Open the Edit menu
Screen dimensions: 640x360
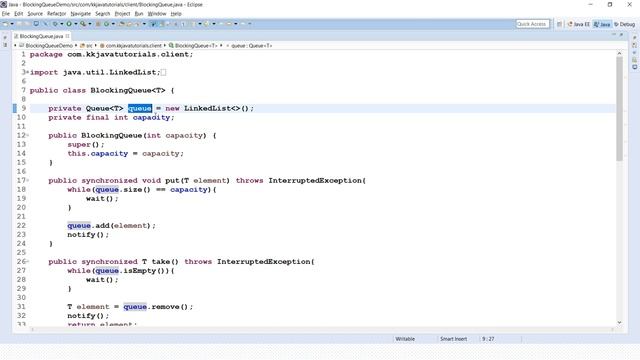tap(19, 13)
